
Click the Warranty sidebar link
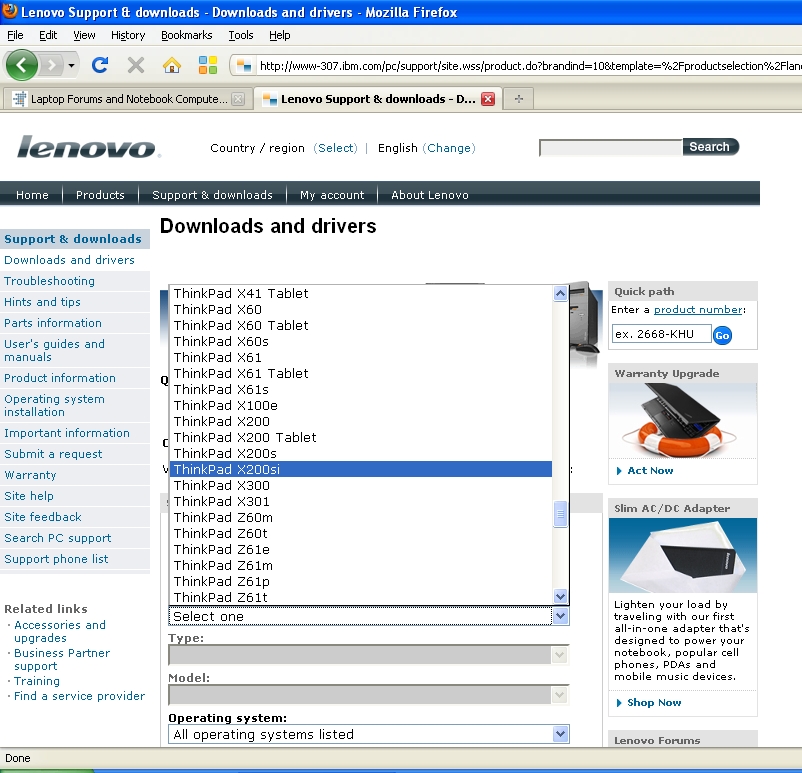click(x=30, y=475)
